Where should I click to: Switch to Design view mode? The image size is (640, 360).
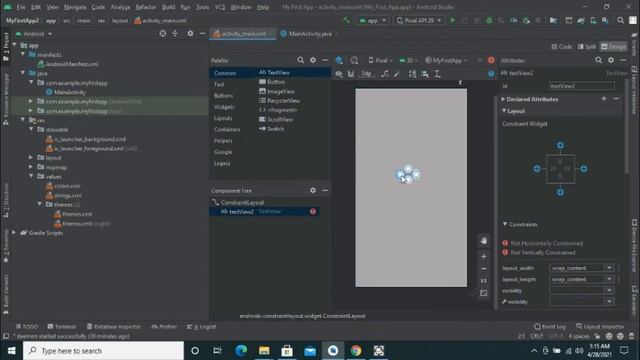coord(613,47)
